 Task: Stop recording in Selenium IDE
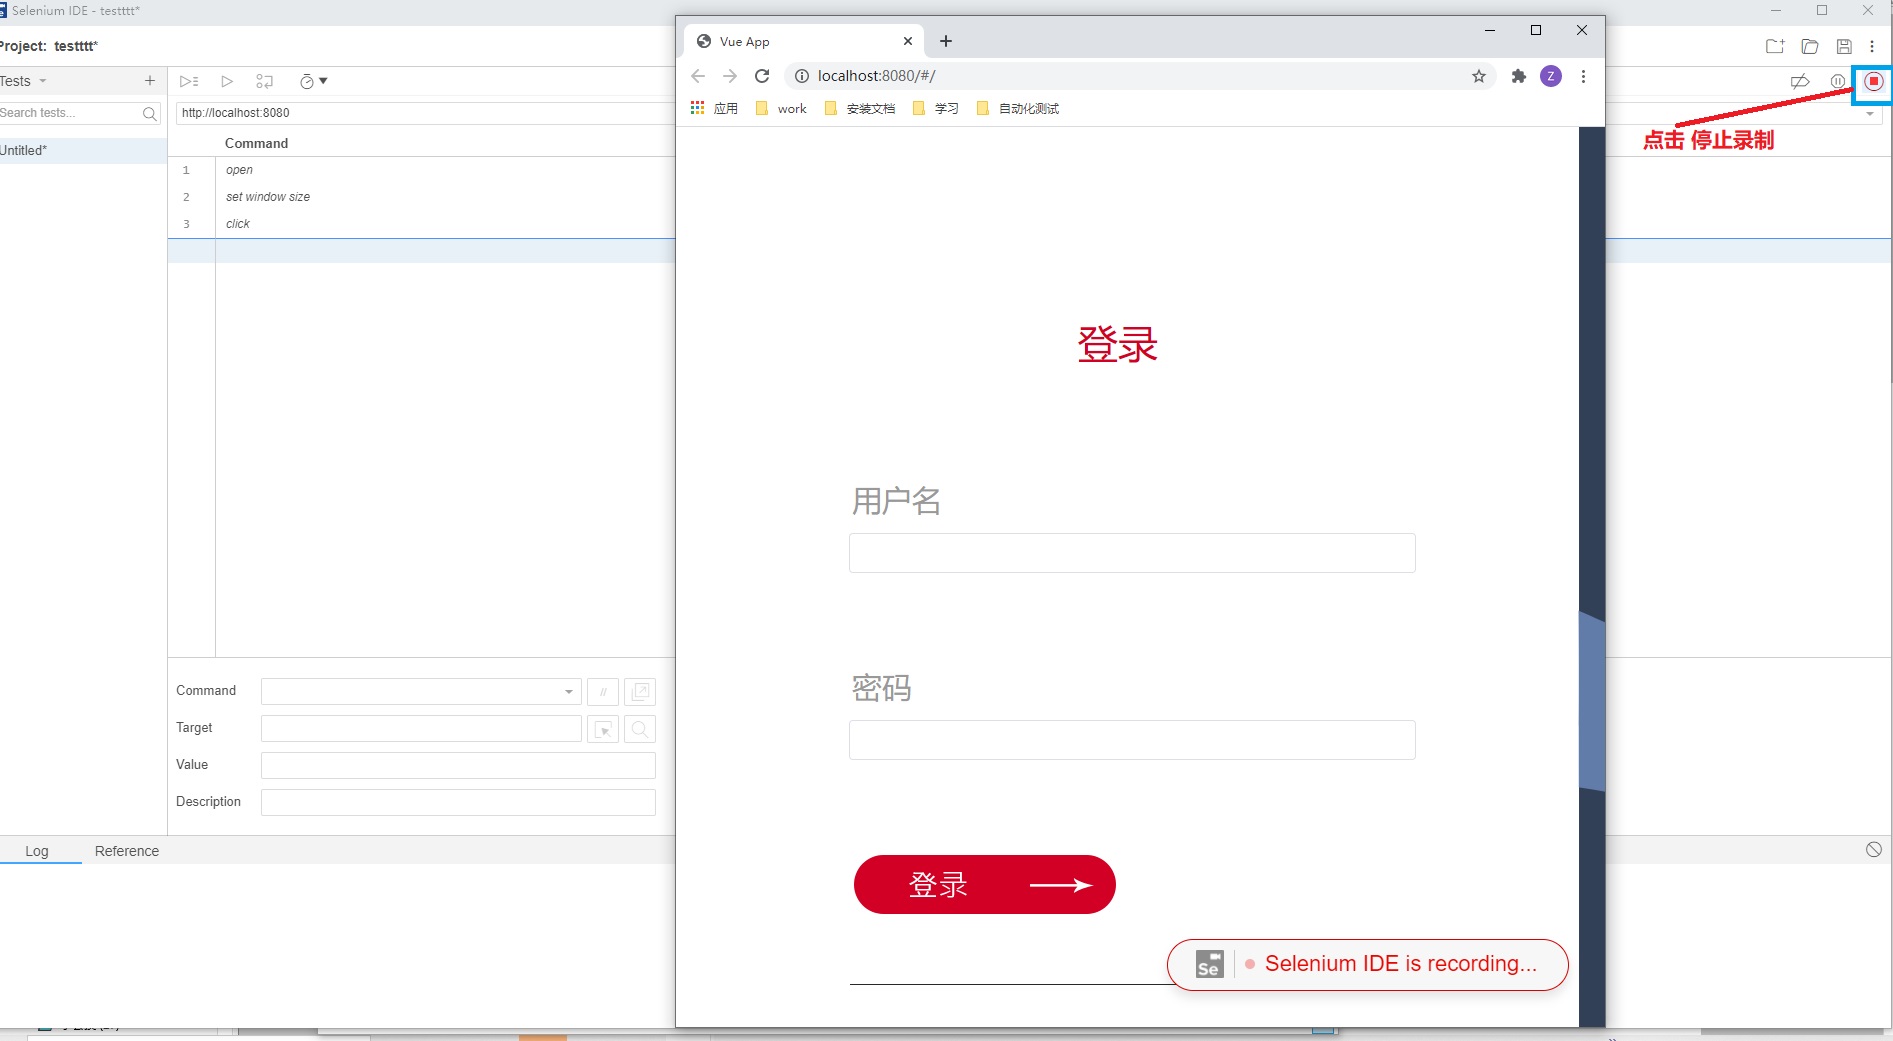tap(1874, 82)
